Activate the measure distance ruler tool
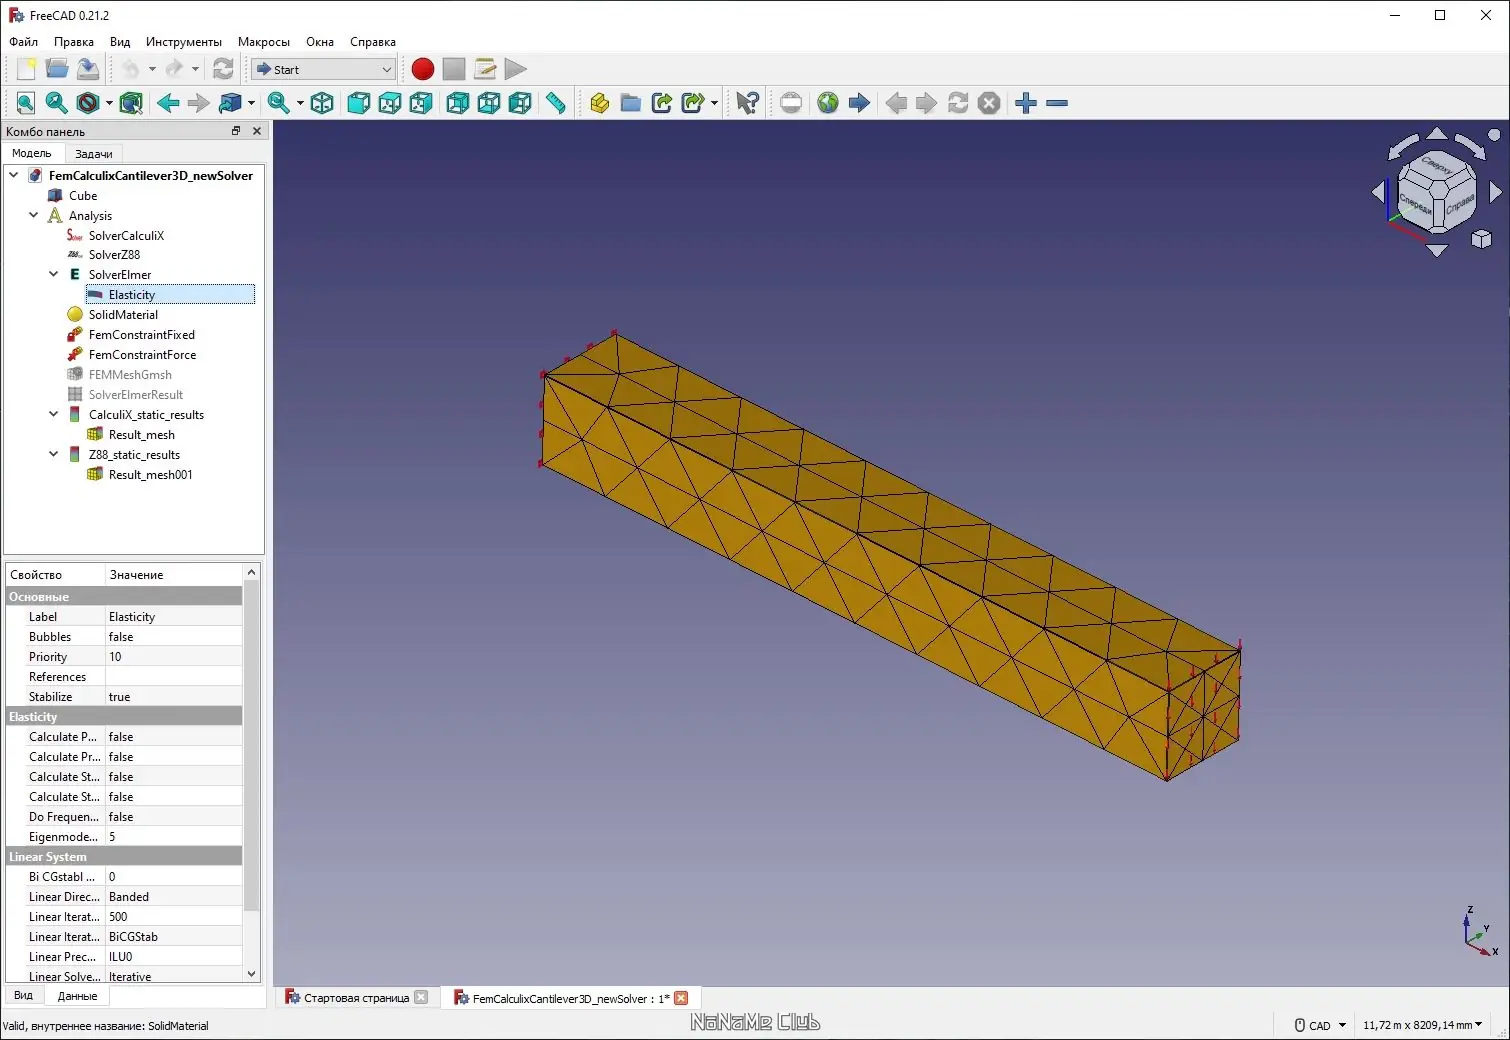 (x=556, y=103)
